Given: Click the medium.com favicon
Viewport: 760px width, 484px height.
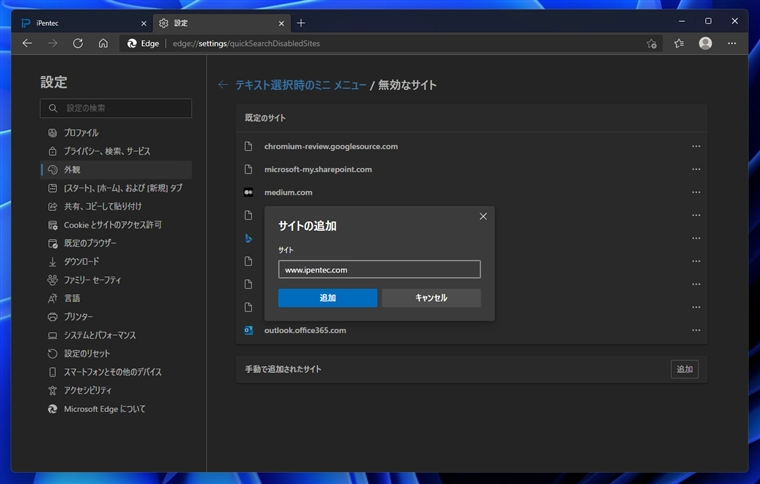Looking at the screenshot, I should pos(248,192).
